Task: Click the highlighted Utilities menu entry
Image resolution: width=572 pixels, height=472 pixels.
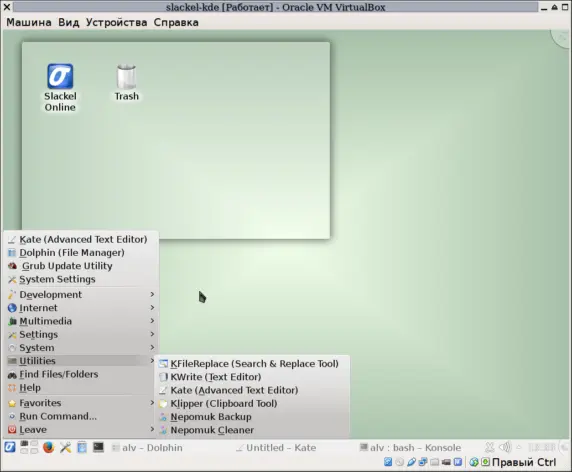Action: click(81, 361)
